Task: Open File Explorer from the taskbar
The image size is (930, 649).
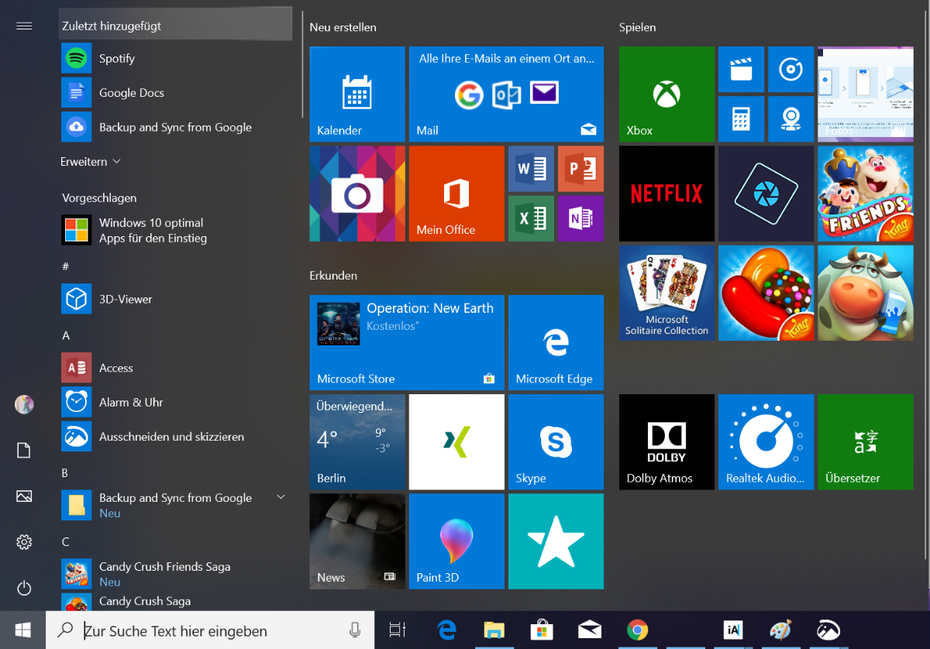Action: (494, 630)
